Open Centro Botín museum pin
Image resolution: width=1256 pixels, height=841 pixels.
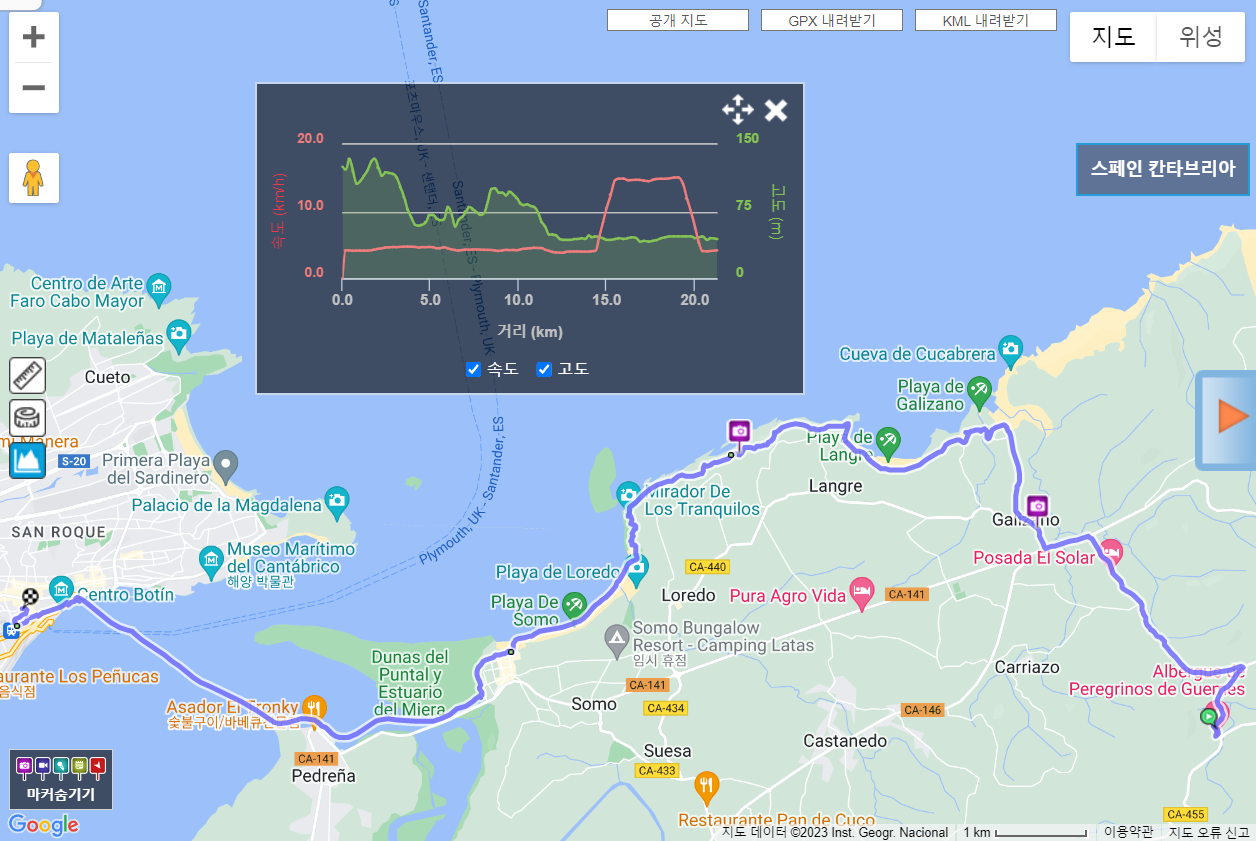tap(62, 588)
